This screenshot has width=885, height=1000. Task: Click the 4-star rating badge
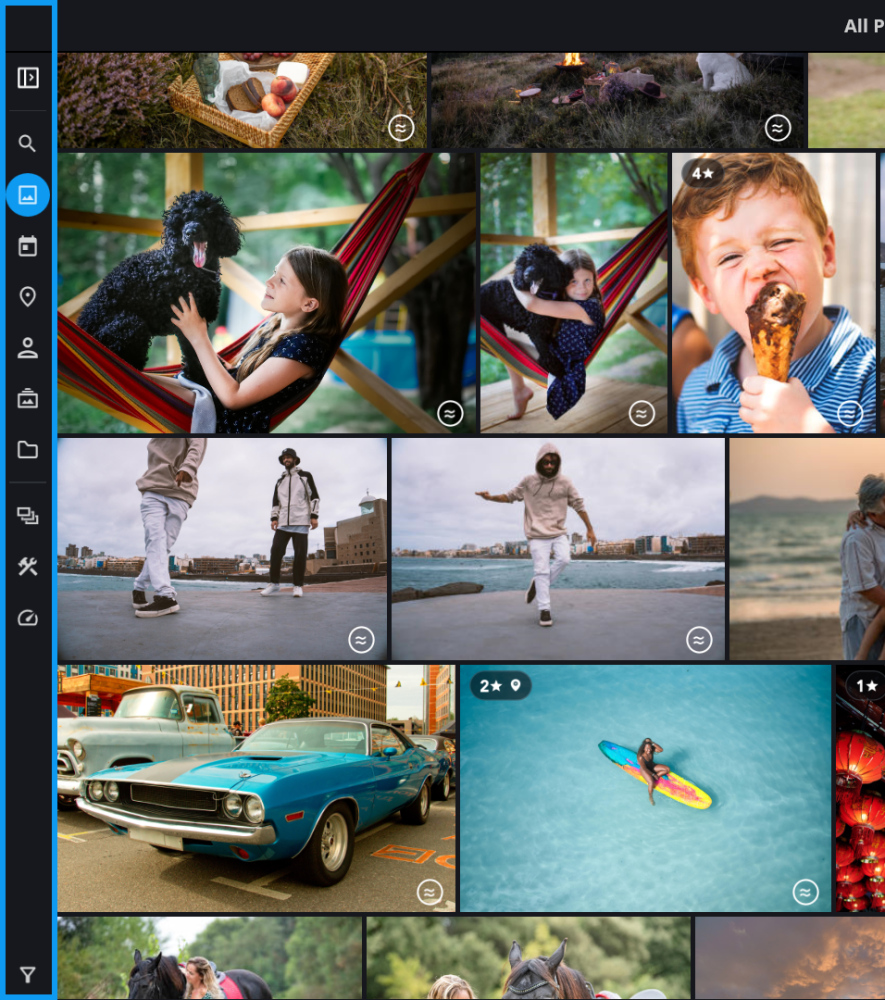point(703,173)
